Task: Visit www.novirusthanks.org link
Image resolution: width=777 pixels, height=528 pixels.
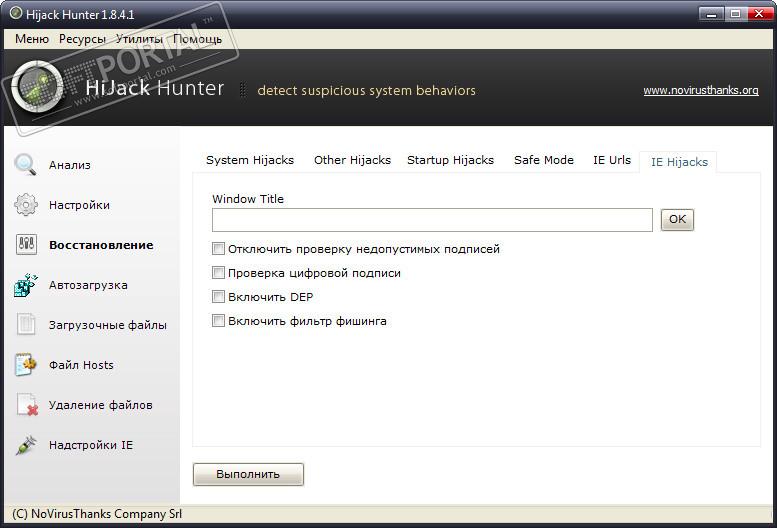Action: (x=701, y=90)
